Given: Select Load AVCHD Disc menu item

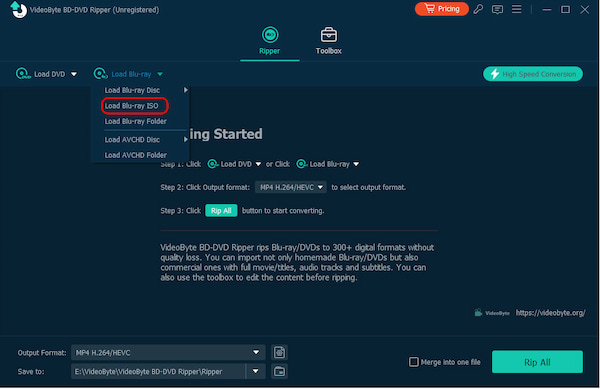Looking at the screenshot, I should click(132, 140).
